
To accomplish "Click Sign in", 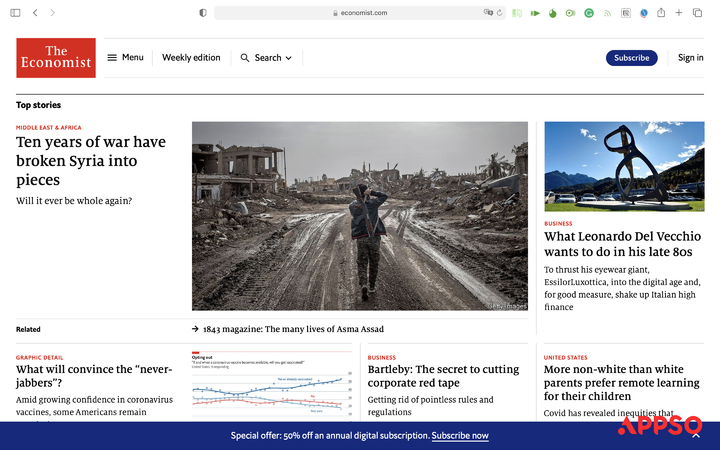I will 691,57.
